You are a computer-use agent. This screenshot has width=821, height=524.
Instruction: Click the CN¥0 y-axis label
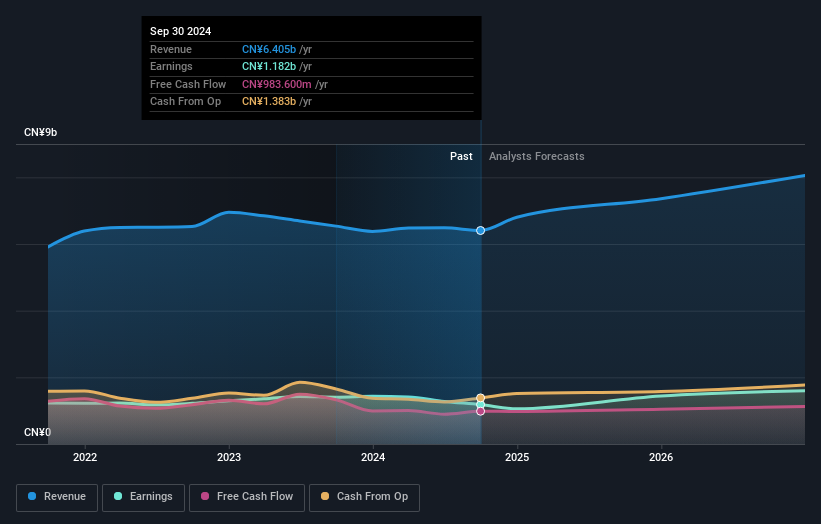pos(38,432)
